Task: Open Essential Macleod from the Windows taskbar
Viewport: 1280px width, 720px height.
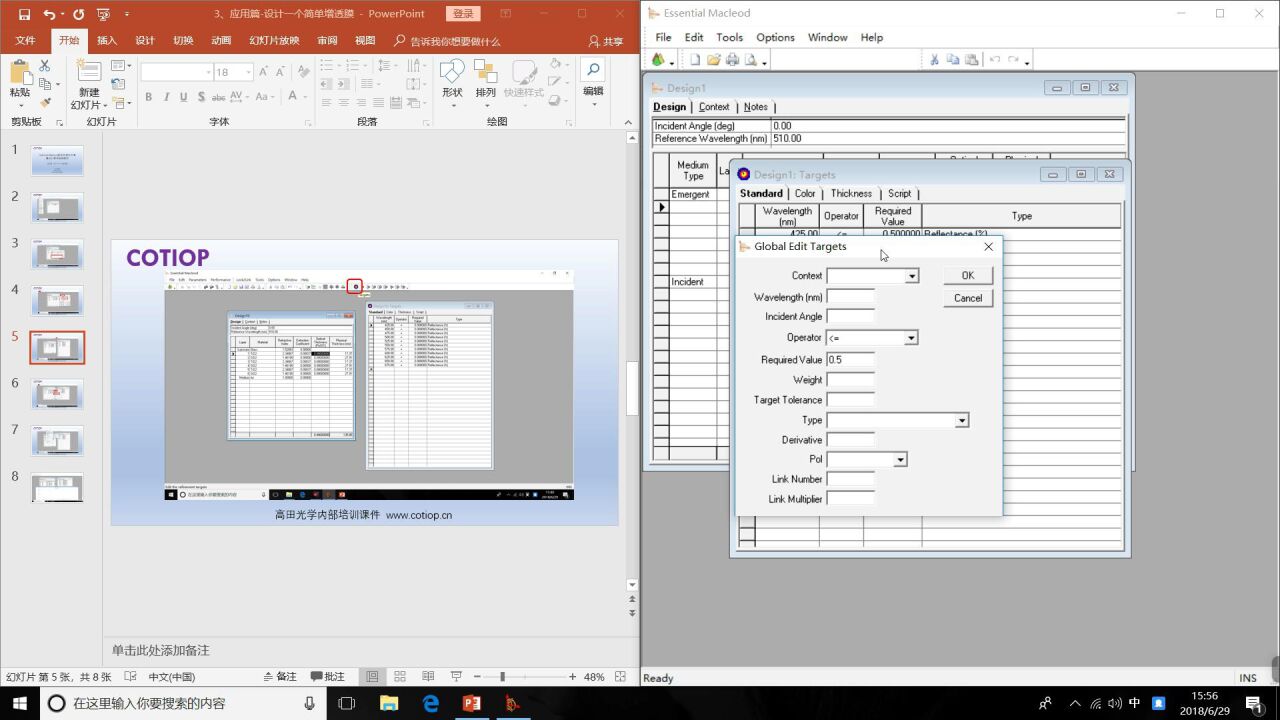Action: coord(512,703)
